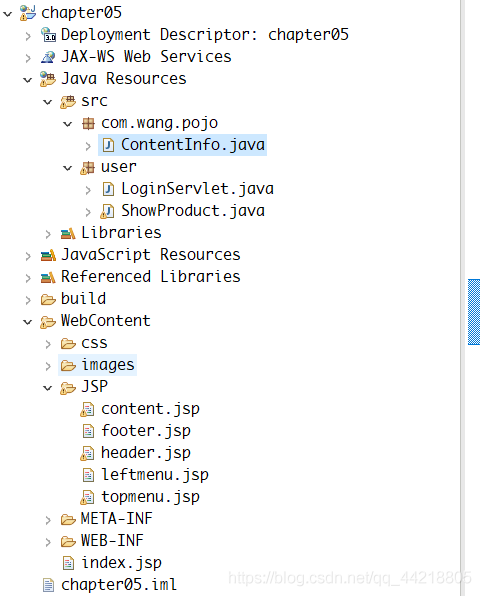Image resolution: width=481 pixels, height=596 pixels.
Task: Click the user package icon
Action: click(x=88, y=167)
